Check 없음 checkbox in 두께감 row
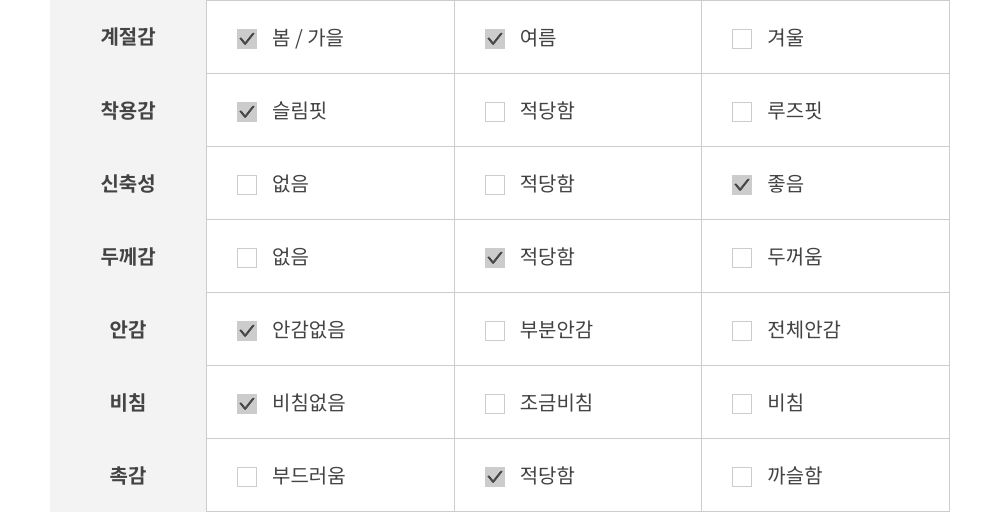This screenshot has width=1000, height=512. [x=247, y=258]
